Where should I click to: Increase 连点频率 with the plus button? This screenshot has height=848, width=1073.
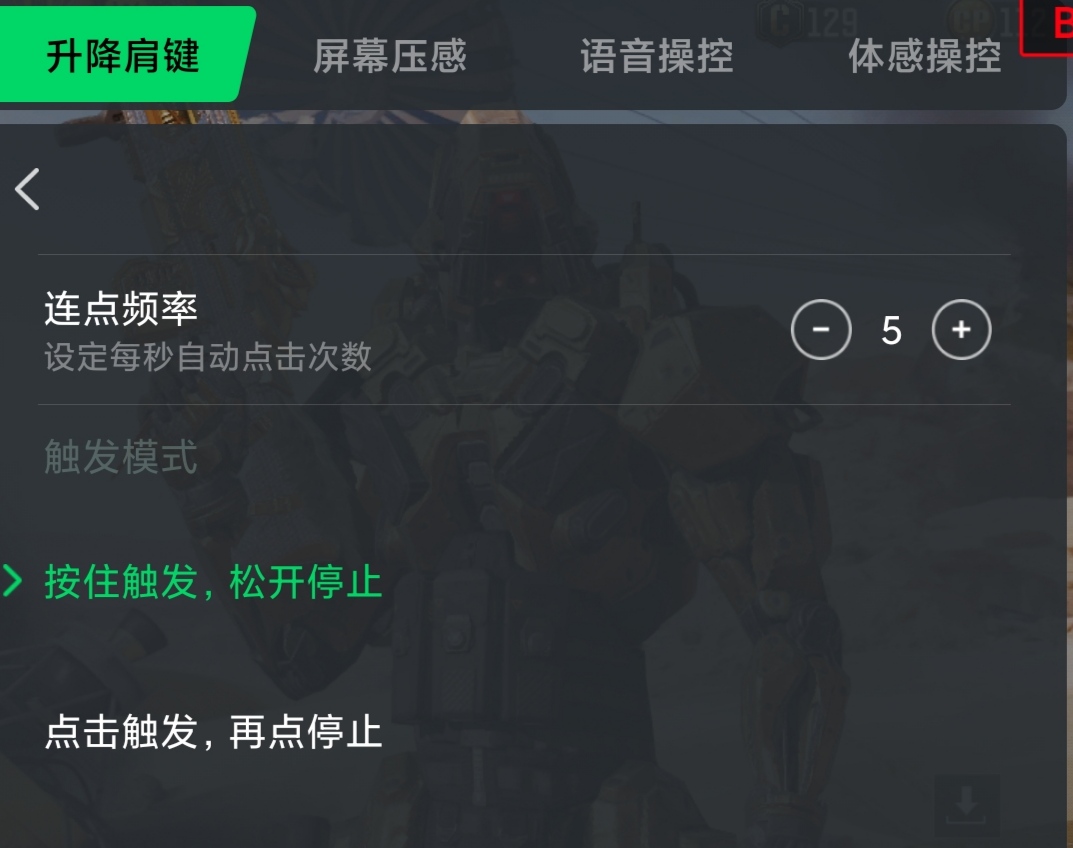(x=961, y=329)
